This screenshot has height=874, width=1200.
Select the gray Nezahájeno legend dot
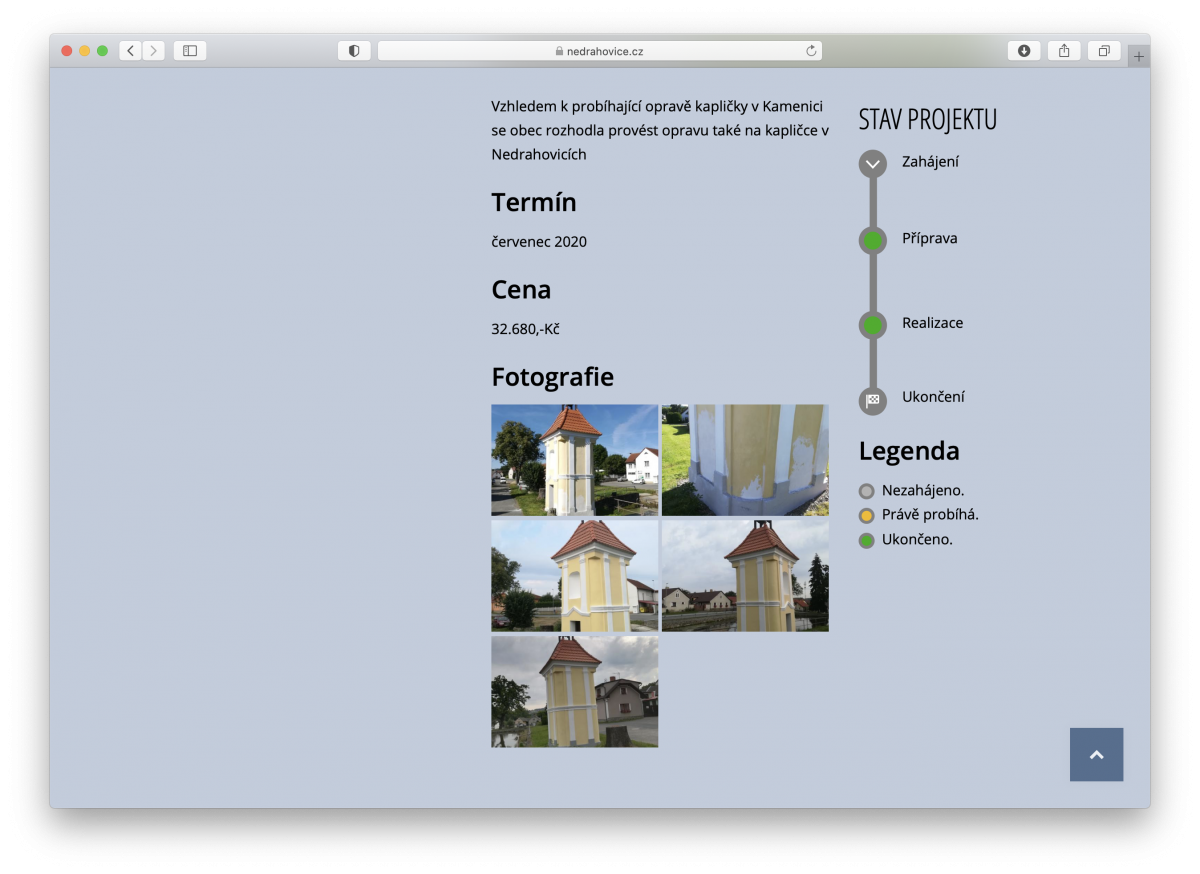[x=866, y=491]
